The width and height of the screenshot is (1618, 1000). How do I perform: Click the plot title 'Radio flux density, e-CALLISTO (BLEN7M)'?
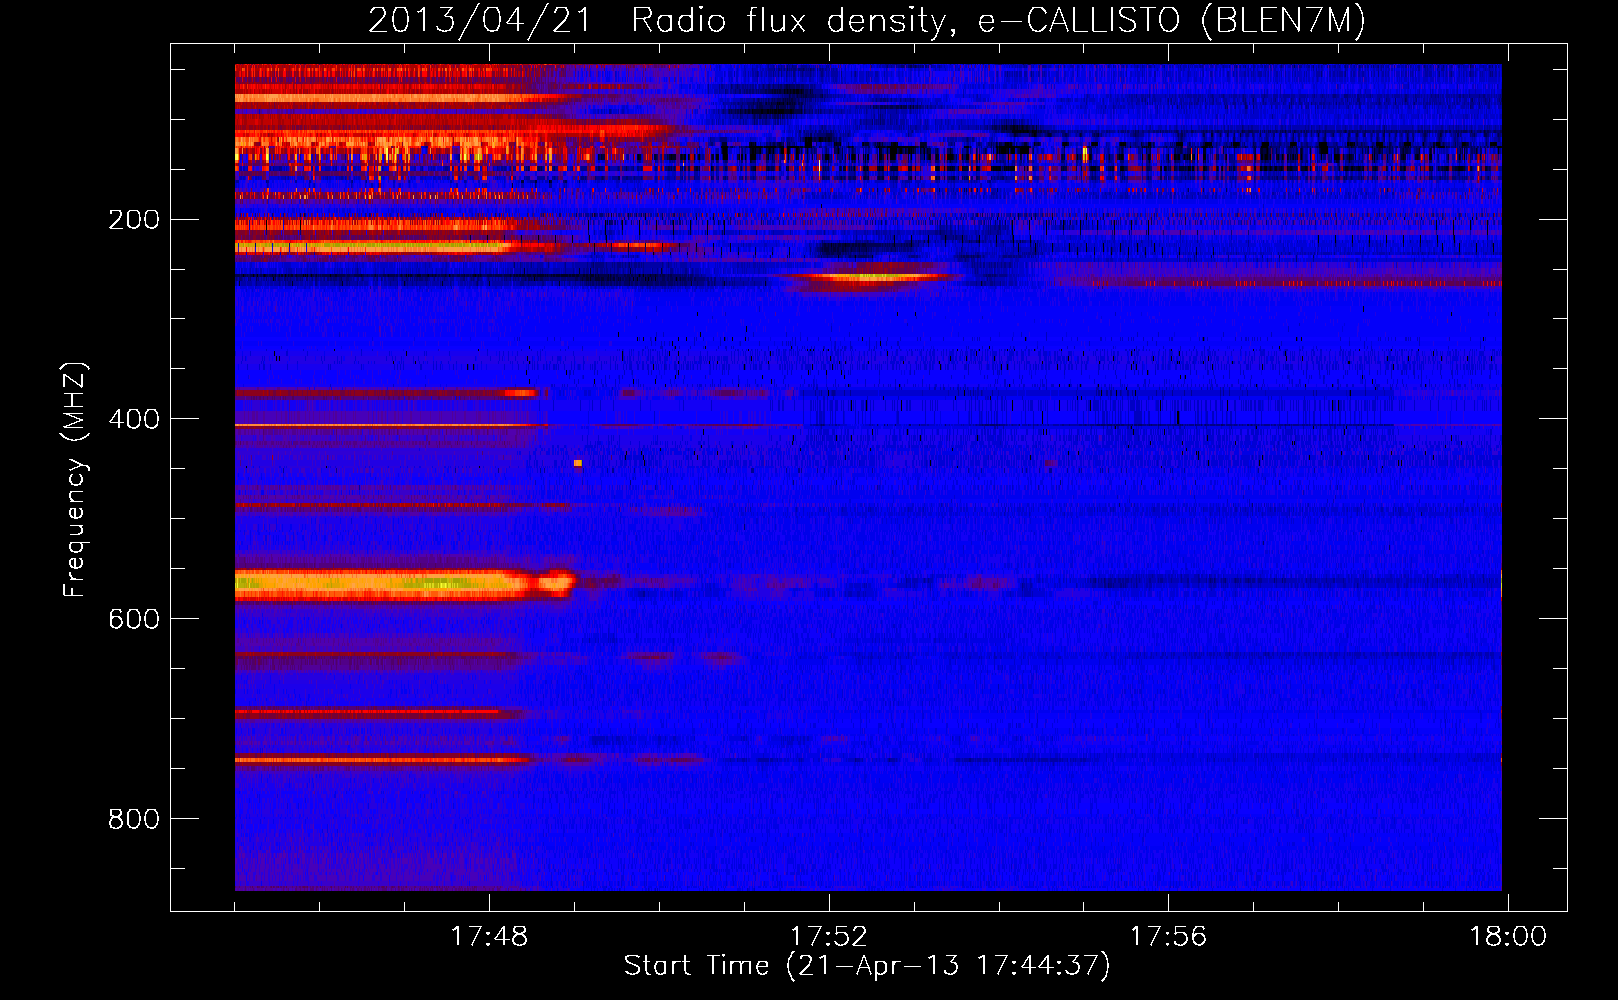998,20
